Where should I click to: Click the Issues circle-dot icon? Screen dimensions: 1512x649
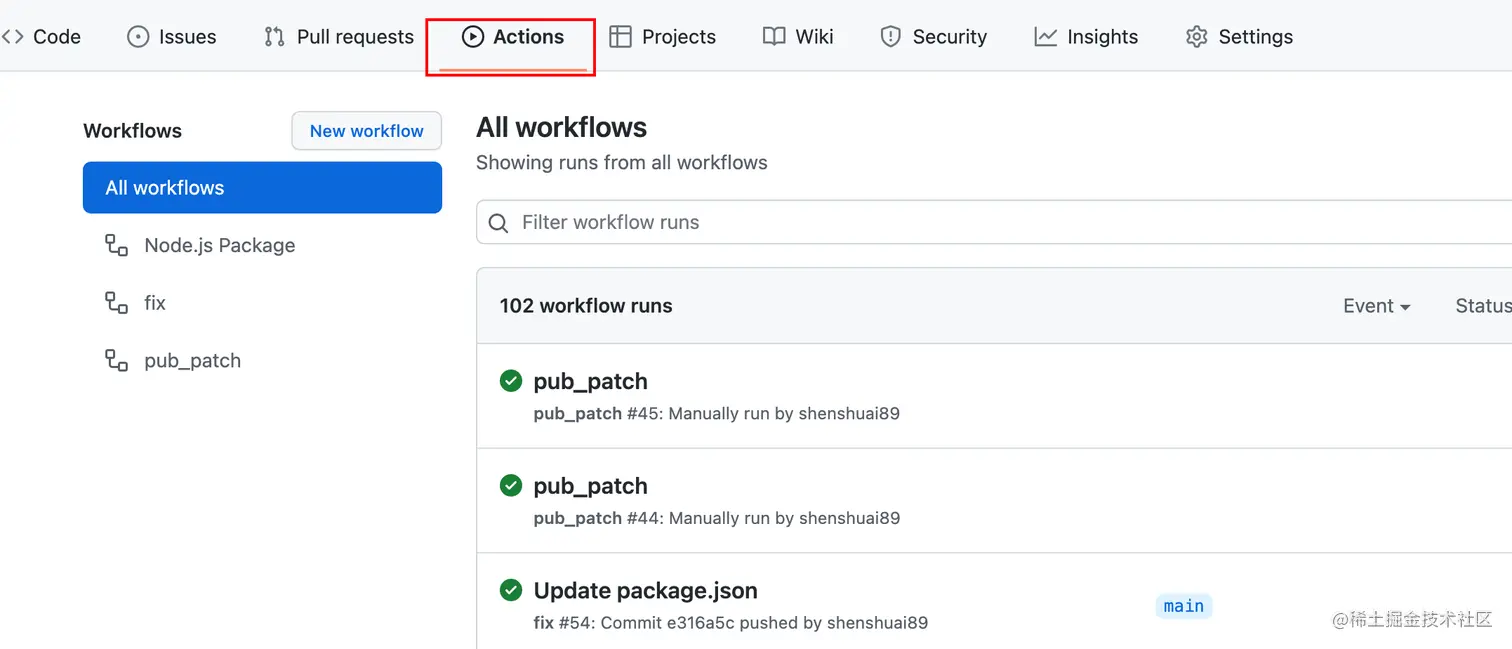pos(138,37)
